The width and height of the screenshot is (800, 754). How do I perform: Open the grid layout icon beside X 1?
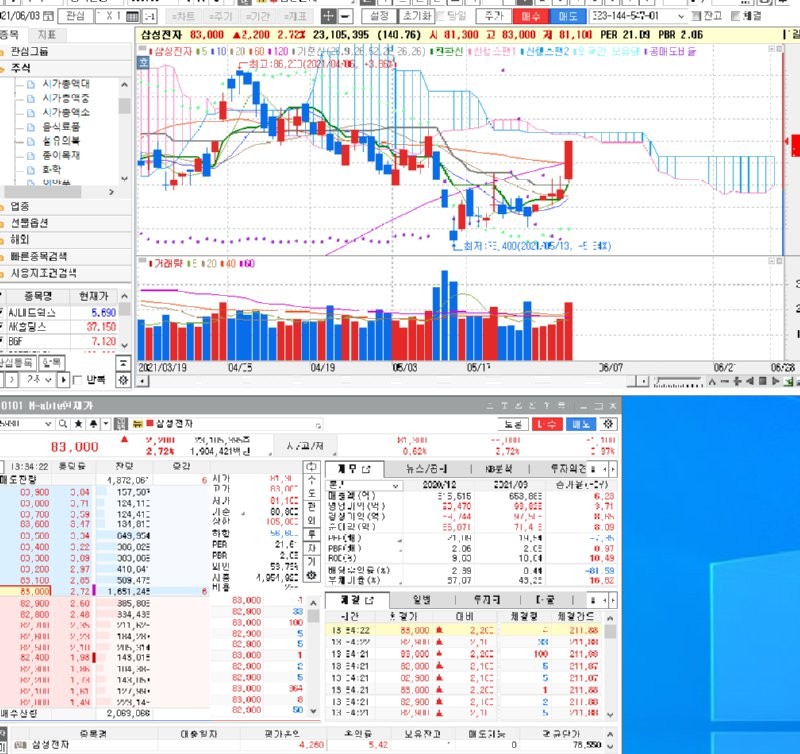tap(132, 16)
